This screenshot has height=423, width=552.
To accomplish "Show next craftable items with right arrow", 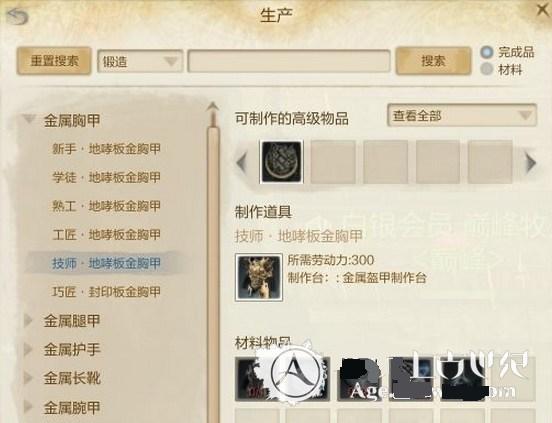I will point(530,163).
